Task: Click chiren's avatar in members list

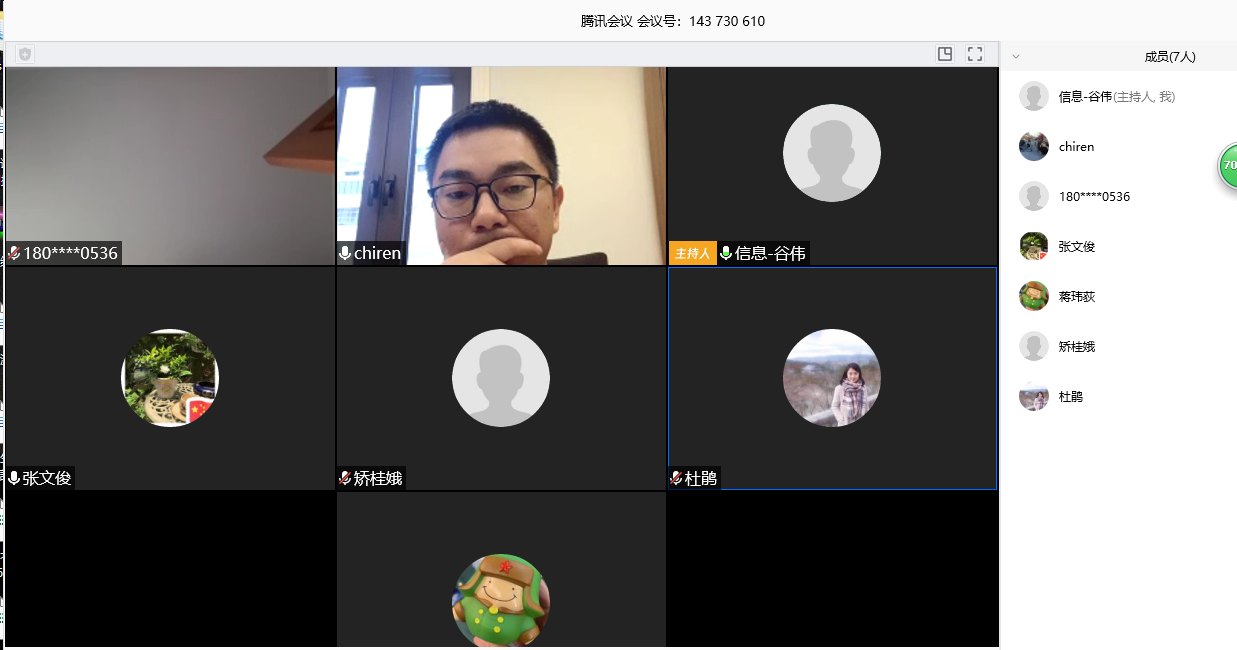Action: 1033,147
